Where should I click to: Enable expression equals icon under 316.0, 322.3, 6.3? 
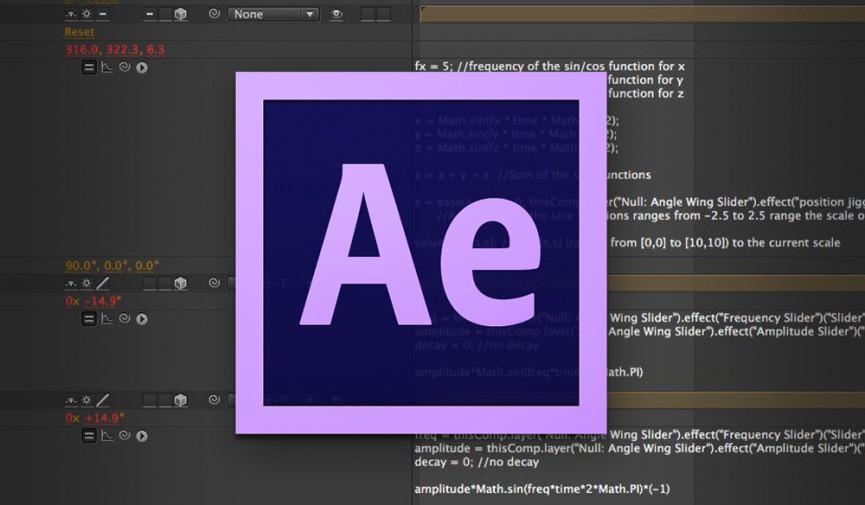(89, 67)
